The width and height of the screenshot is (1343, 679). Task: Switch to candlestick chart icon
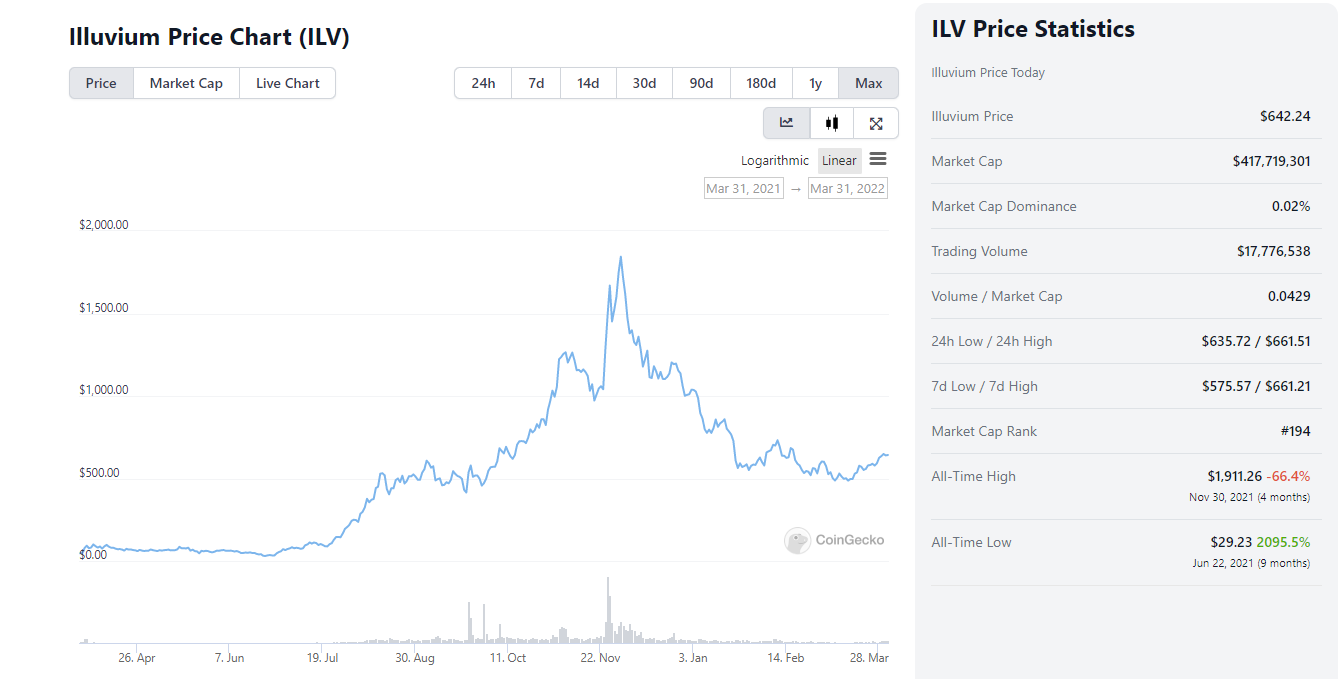(832, 123)
